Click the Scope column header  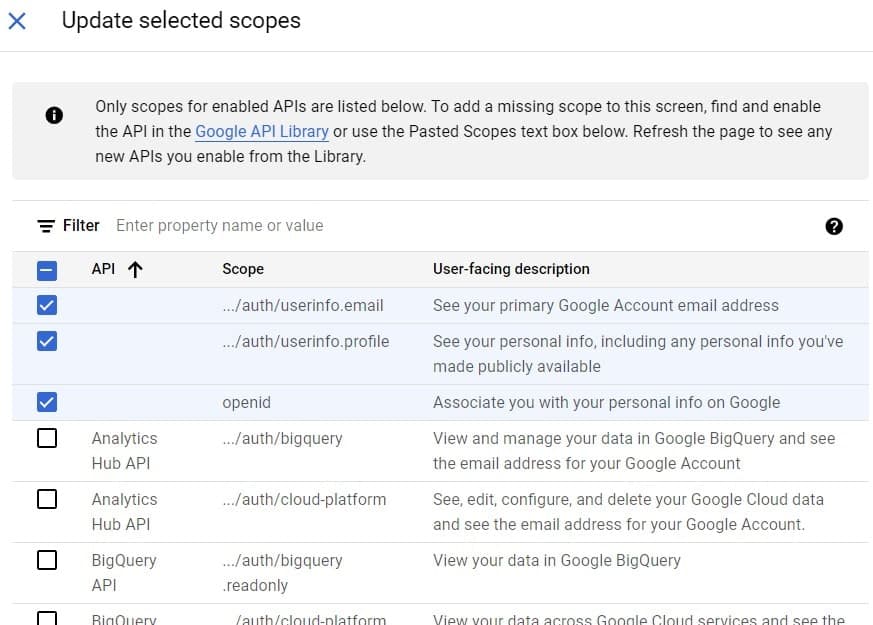pos(241,268)
